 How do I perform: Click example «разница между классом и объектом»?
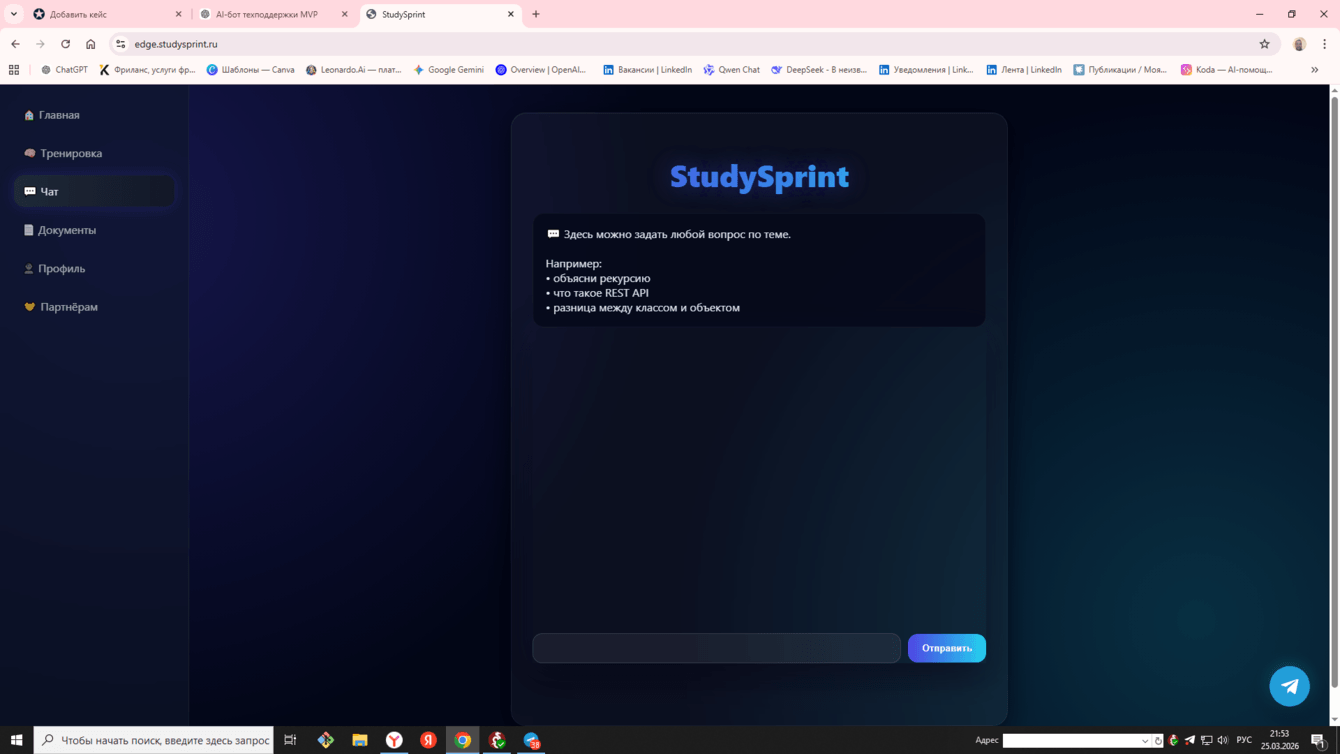coord(647,308)
